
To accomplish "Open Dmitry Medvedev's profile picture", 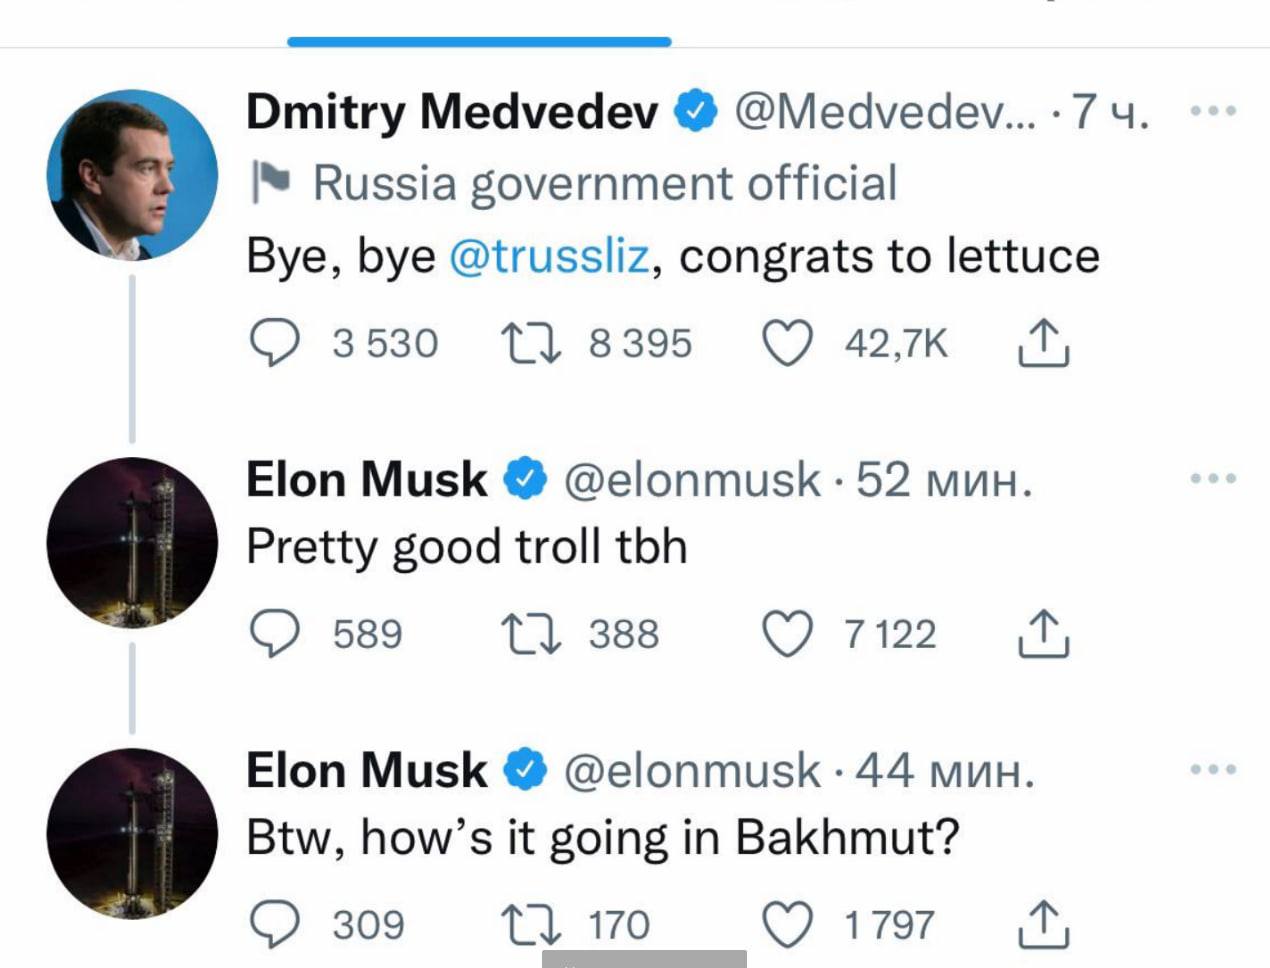I will point(132,175).
